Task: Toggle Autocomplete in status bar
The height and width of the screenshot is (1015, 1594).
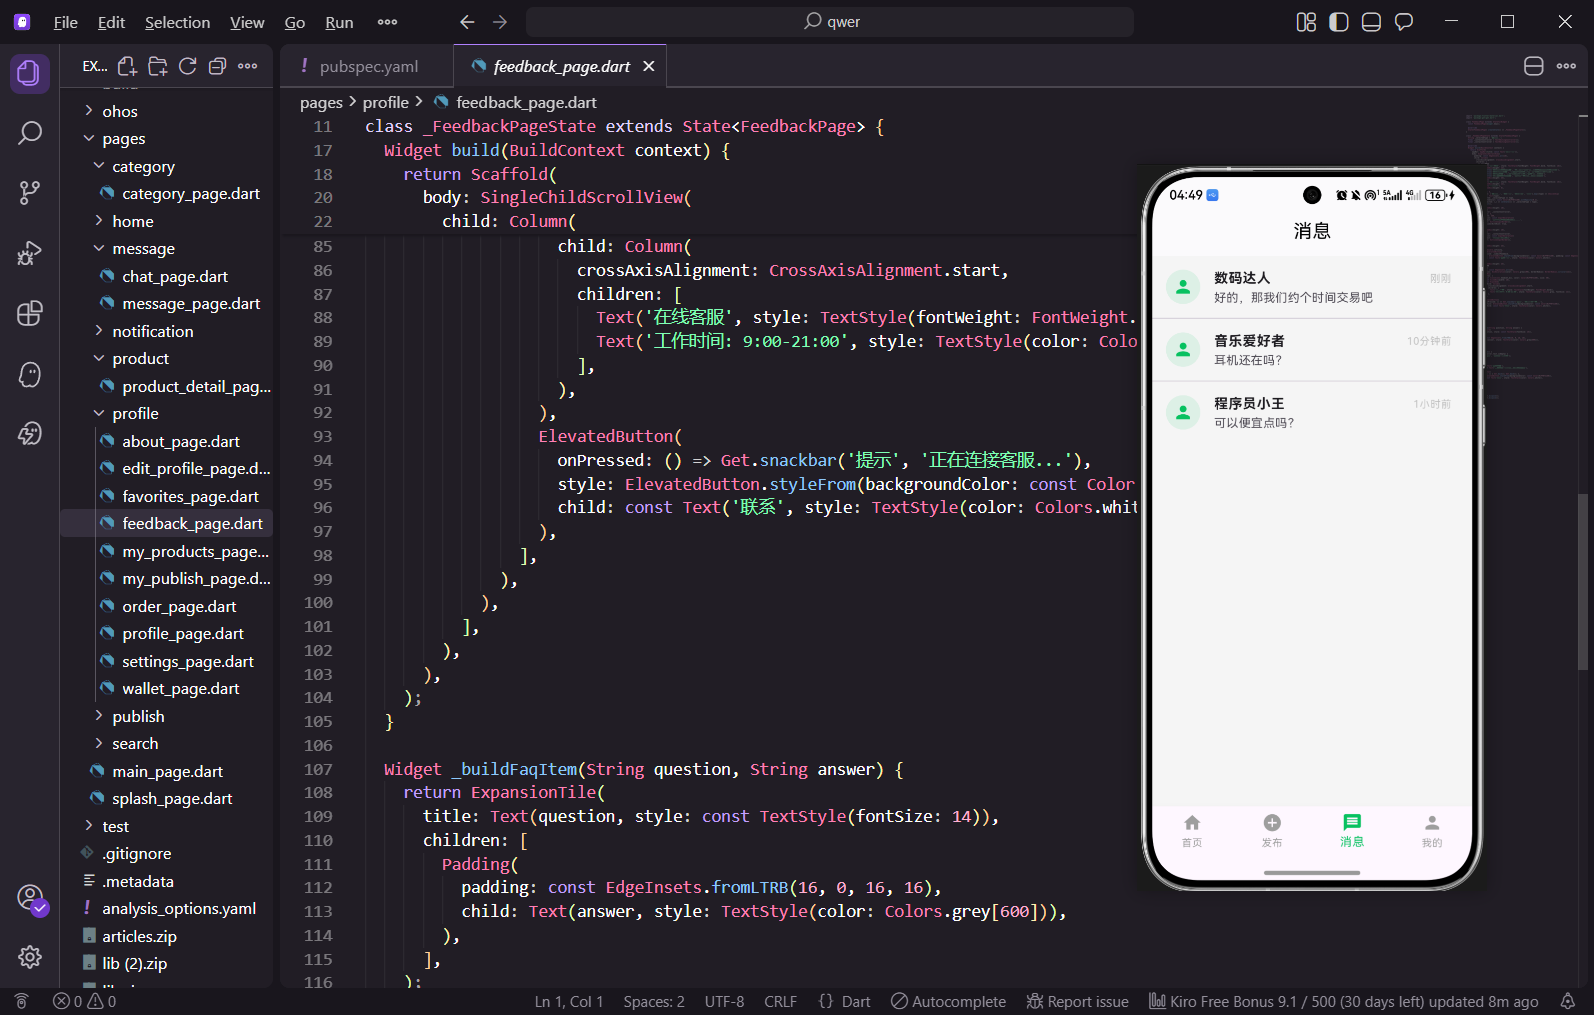Action: click(x=948, y=1001)
